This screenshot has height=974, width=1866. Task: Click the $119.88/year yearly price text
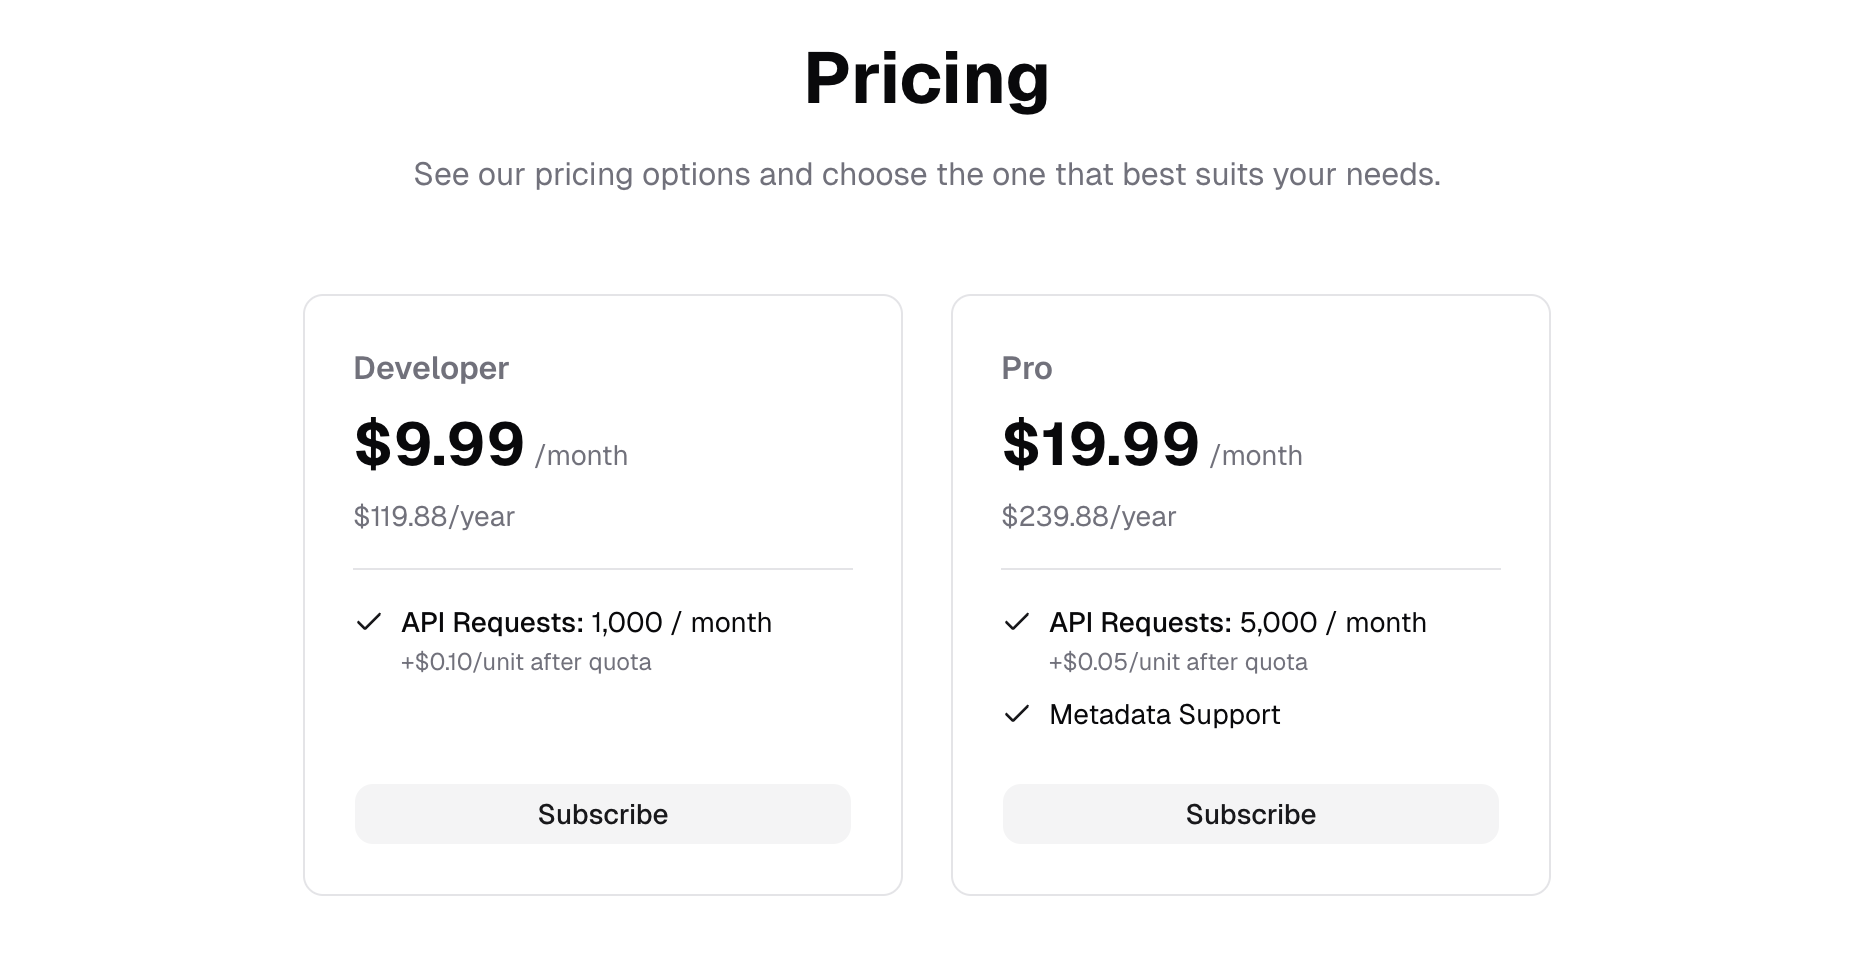434,517
